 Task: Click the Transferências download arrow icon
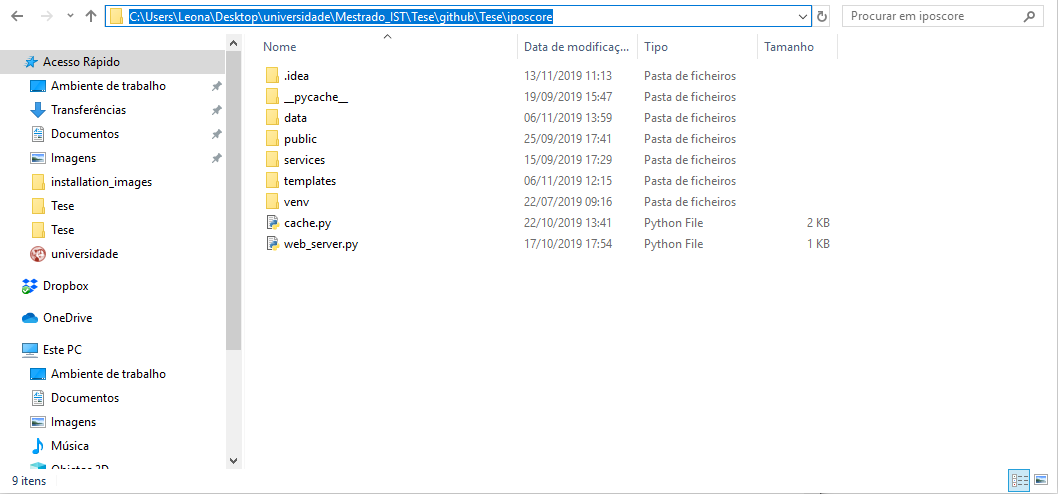(x=38, y=109)
